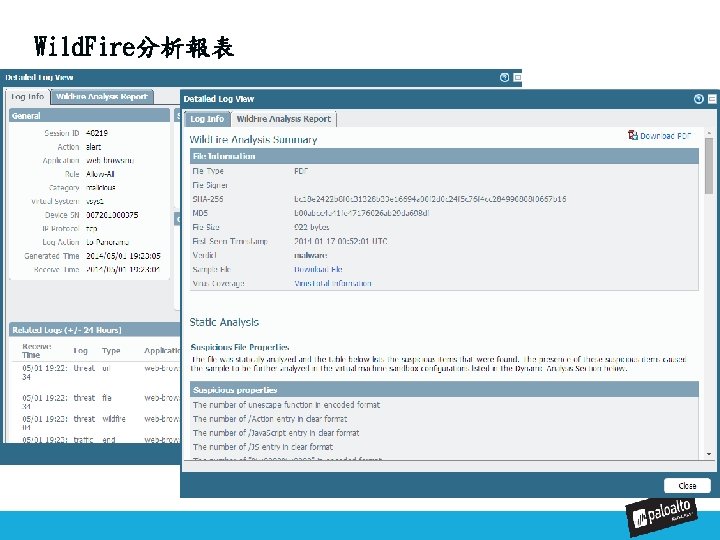Click the Static Analysis heading
720x540 pixels.
pos(224,322)
